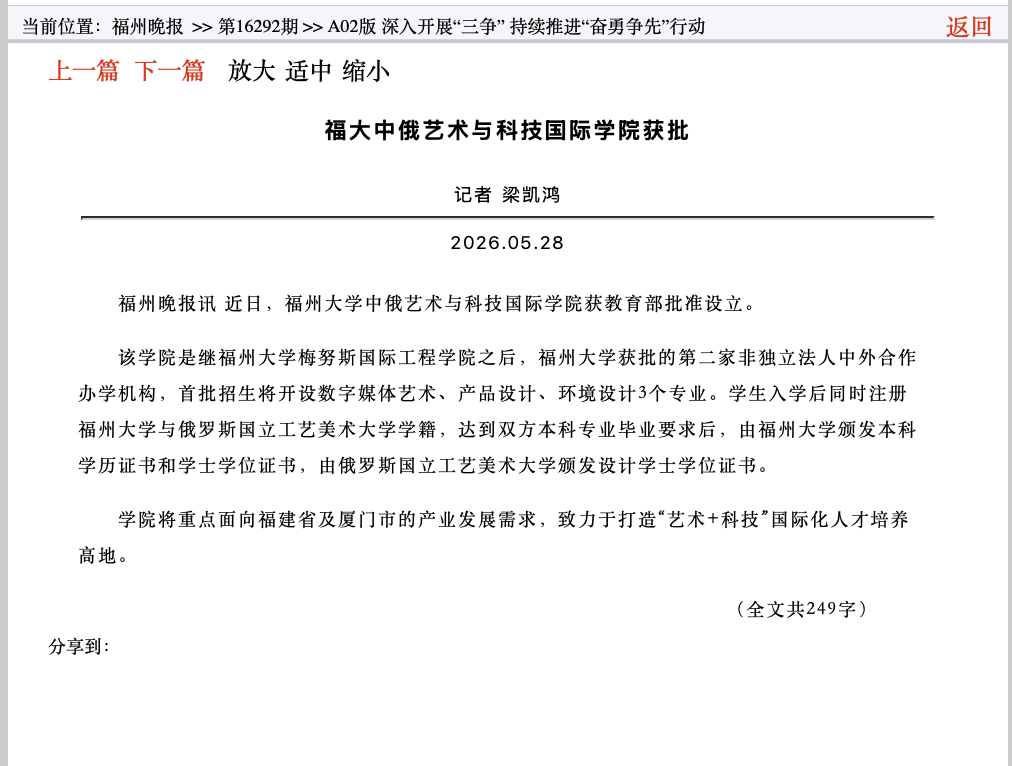Open A02版 section in the breadcrumb
This screenshot has height=766, width=1012.
[516, 26]
